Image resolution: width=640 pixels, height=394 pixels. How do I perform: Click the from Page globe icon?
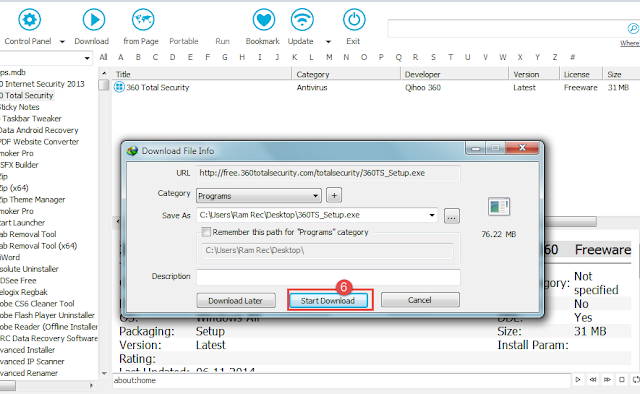coord(143,19)
